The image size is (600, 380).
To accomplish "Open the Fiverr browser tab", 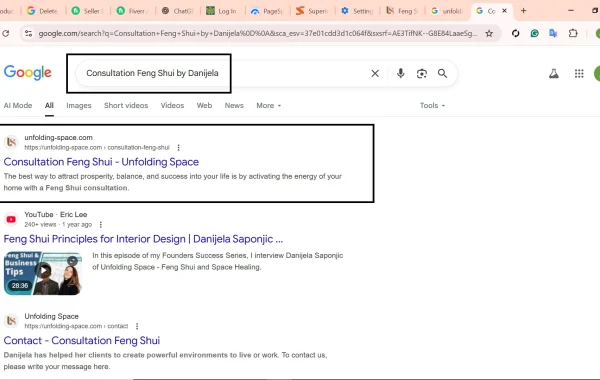I will (133, 11).
